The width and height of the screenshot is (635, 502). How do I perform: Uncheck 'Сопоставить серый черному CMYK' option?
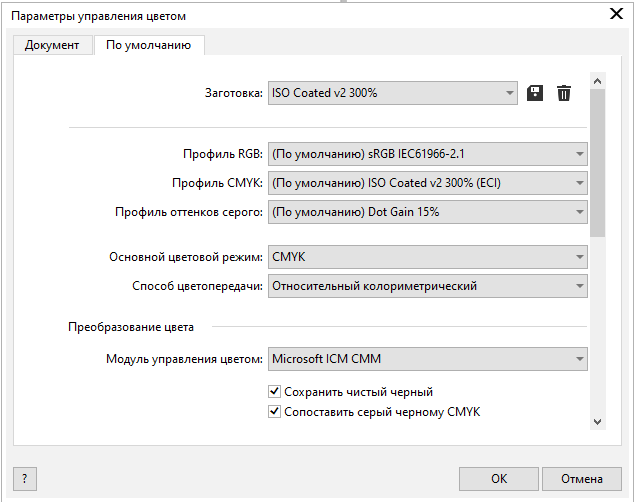pos(275,411)
